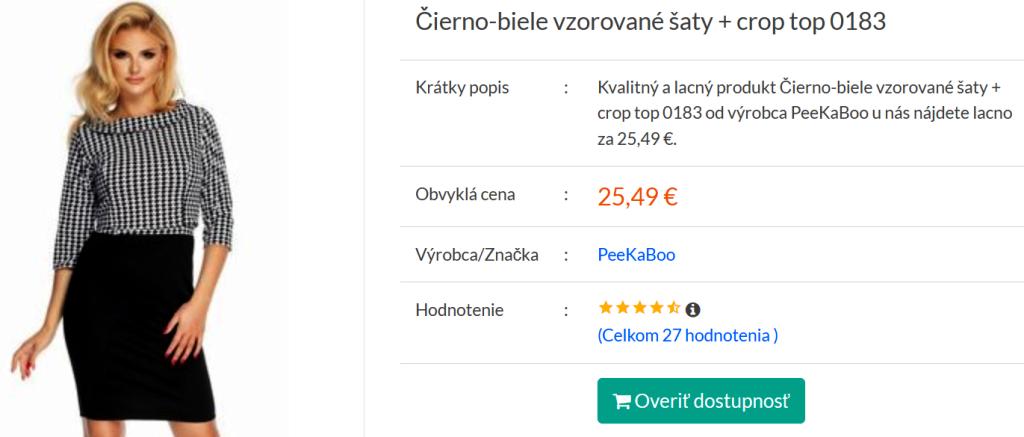Click the first rating star

(605, 308)
